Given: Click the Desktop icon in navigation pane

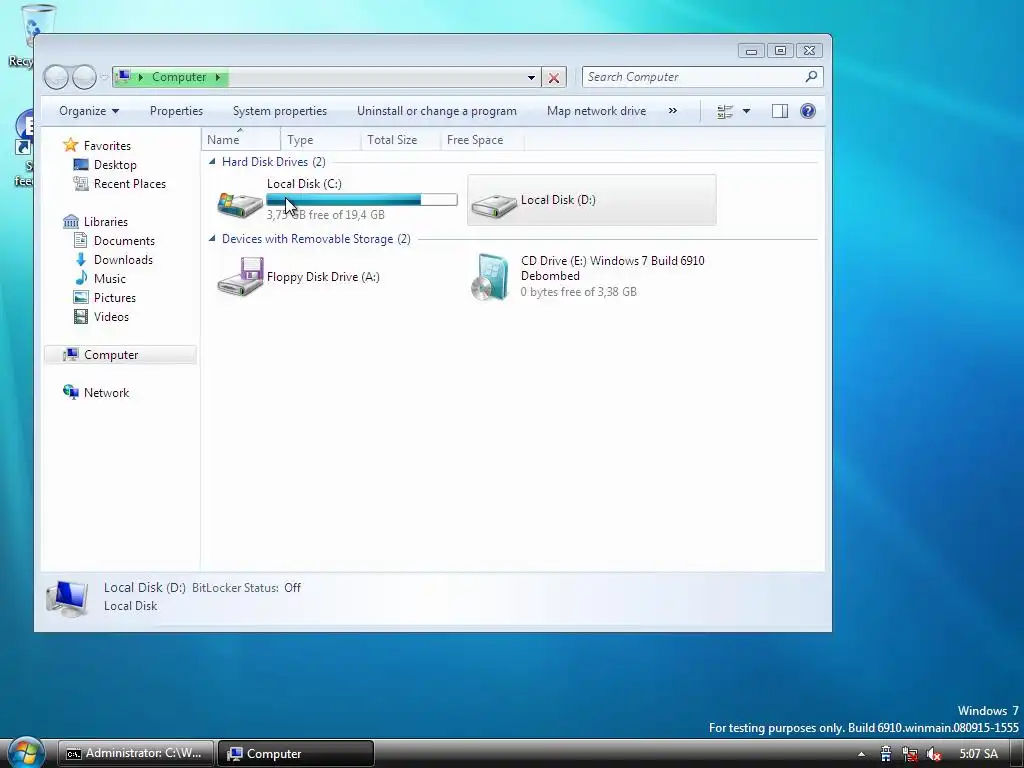Looking at the screenshot, I should [81, 165].
